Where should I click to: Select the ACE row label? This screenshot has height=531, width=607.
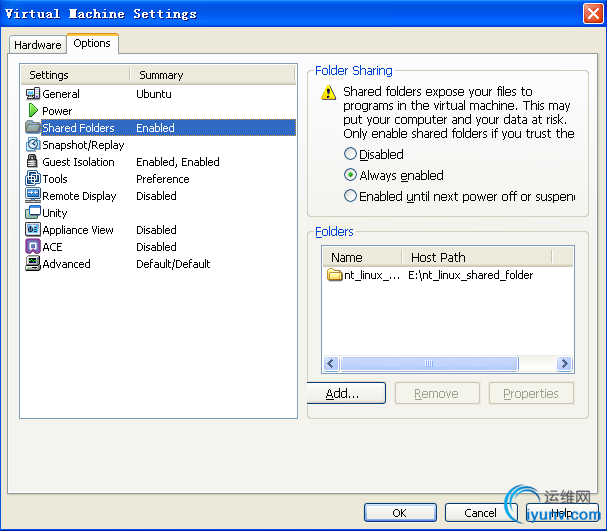52,247
